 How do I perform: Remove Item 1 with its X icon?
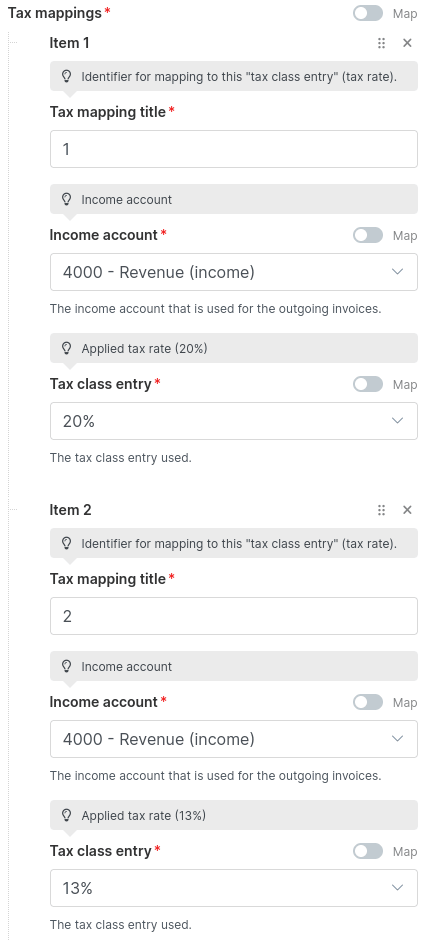(407, 43)
